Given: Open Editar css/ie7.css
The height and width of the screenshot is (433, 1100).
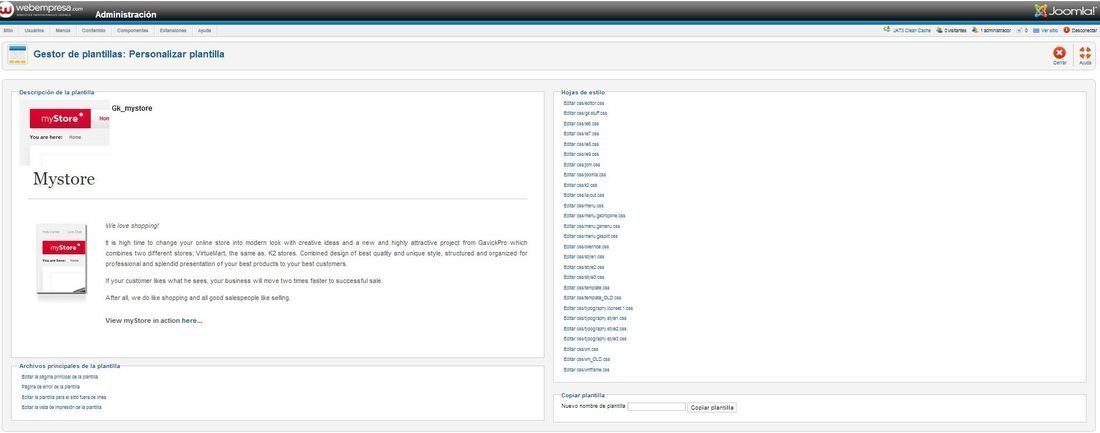Looking at the screenshot, I should 581,133.
